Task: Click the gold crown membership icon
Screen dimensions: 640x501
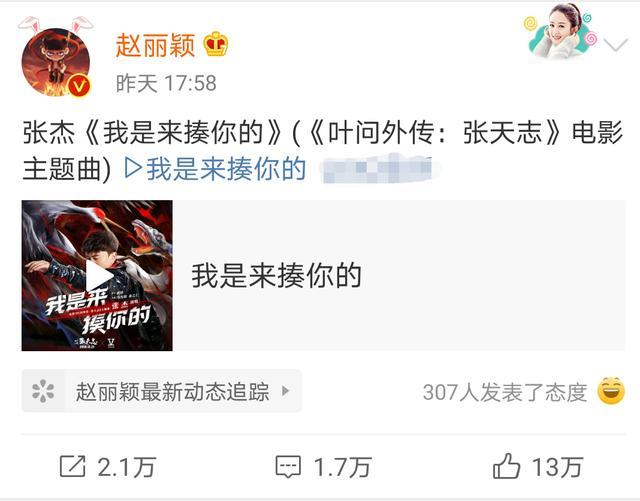Action: (x=216, y=44)
